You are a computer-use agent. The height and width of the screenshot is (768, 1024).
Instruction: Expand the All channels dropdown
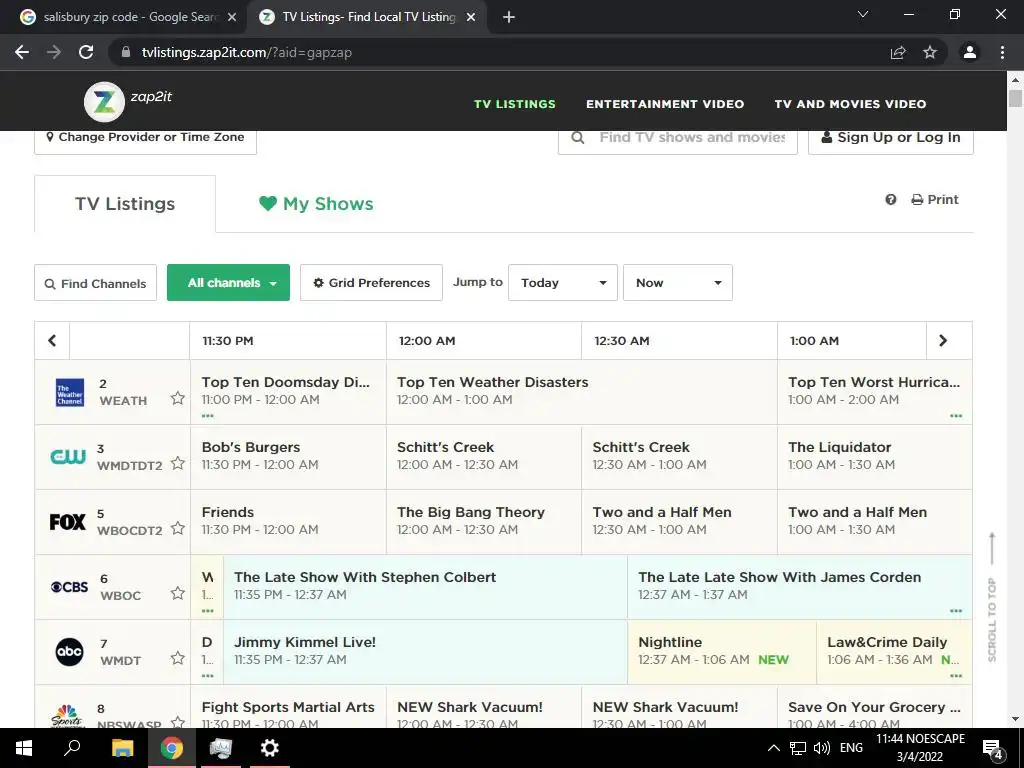[229, 283]
